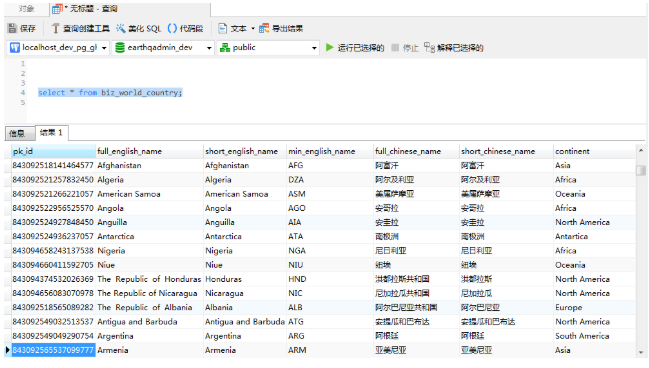Click the Niue short_english_name cell
Image resolution: width=649 pixels, height=368 pixels.
245,265
